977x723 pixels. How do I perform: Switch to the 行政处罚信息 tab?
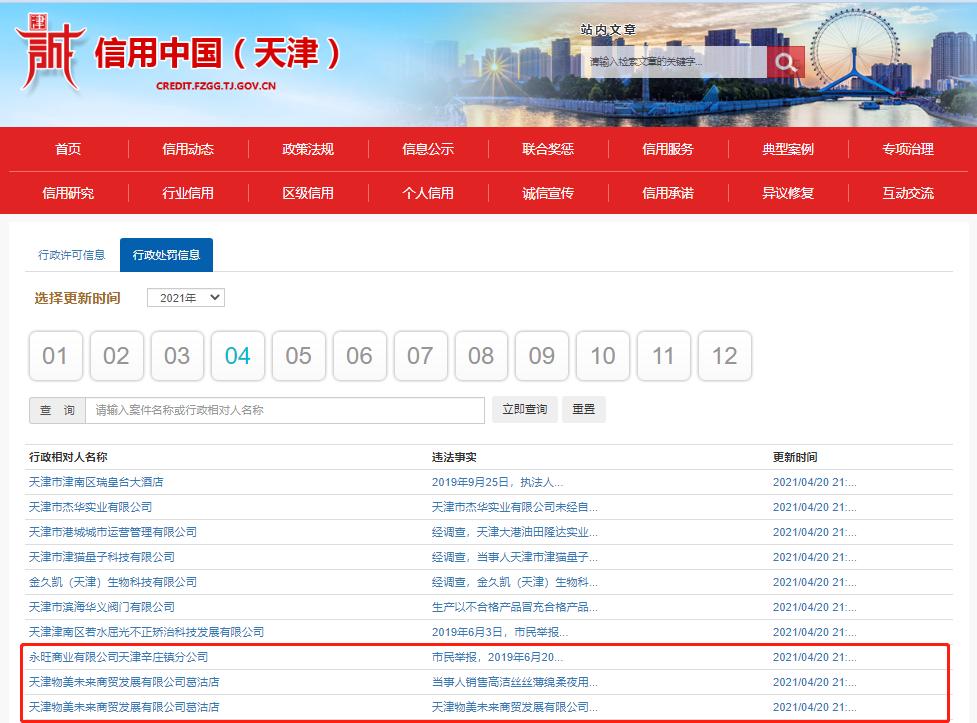coord(166,255)
